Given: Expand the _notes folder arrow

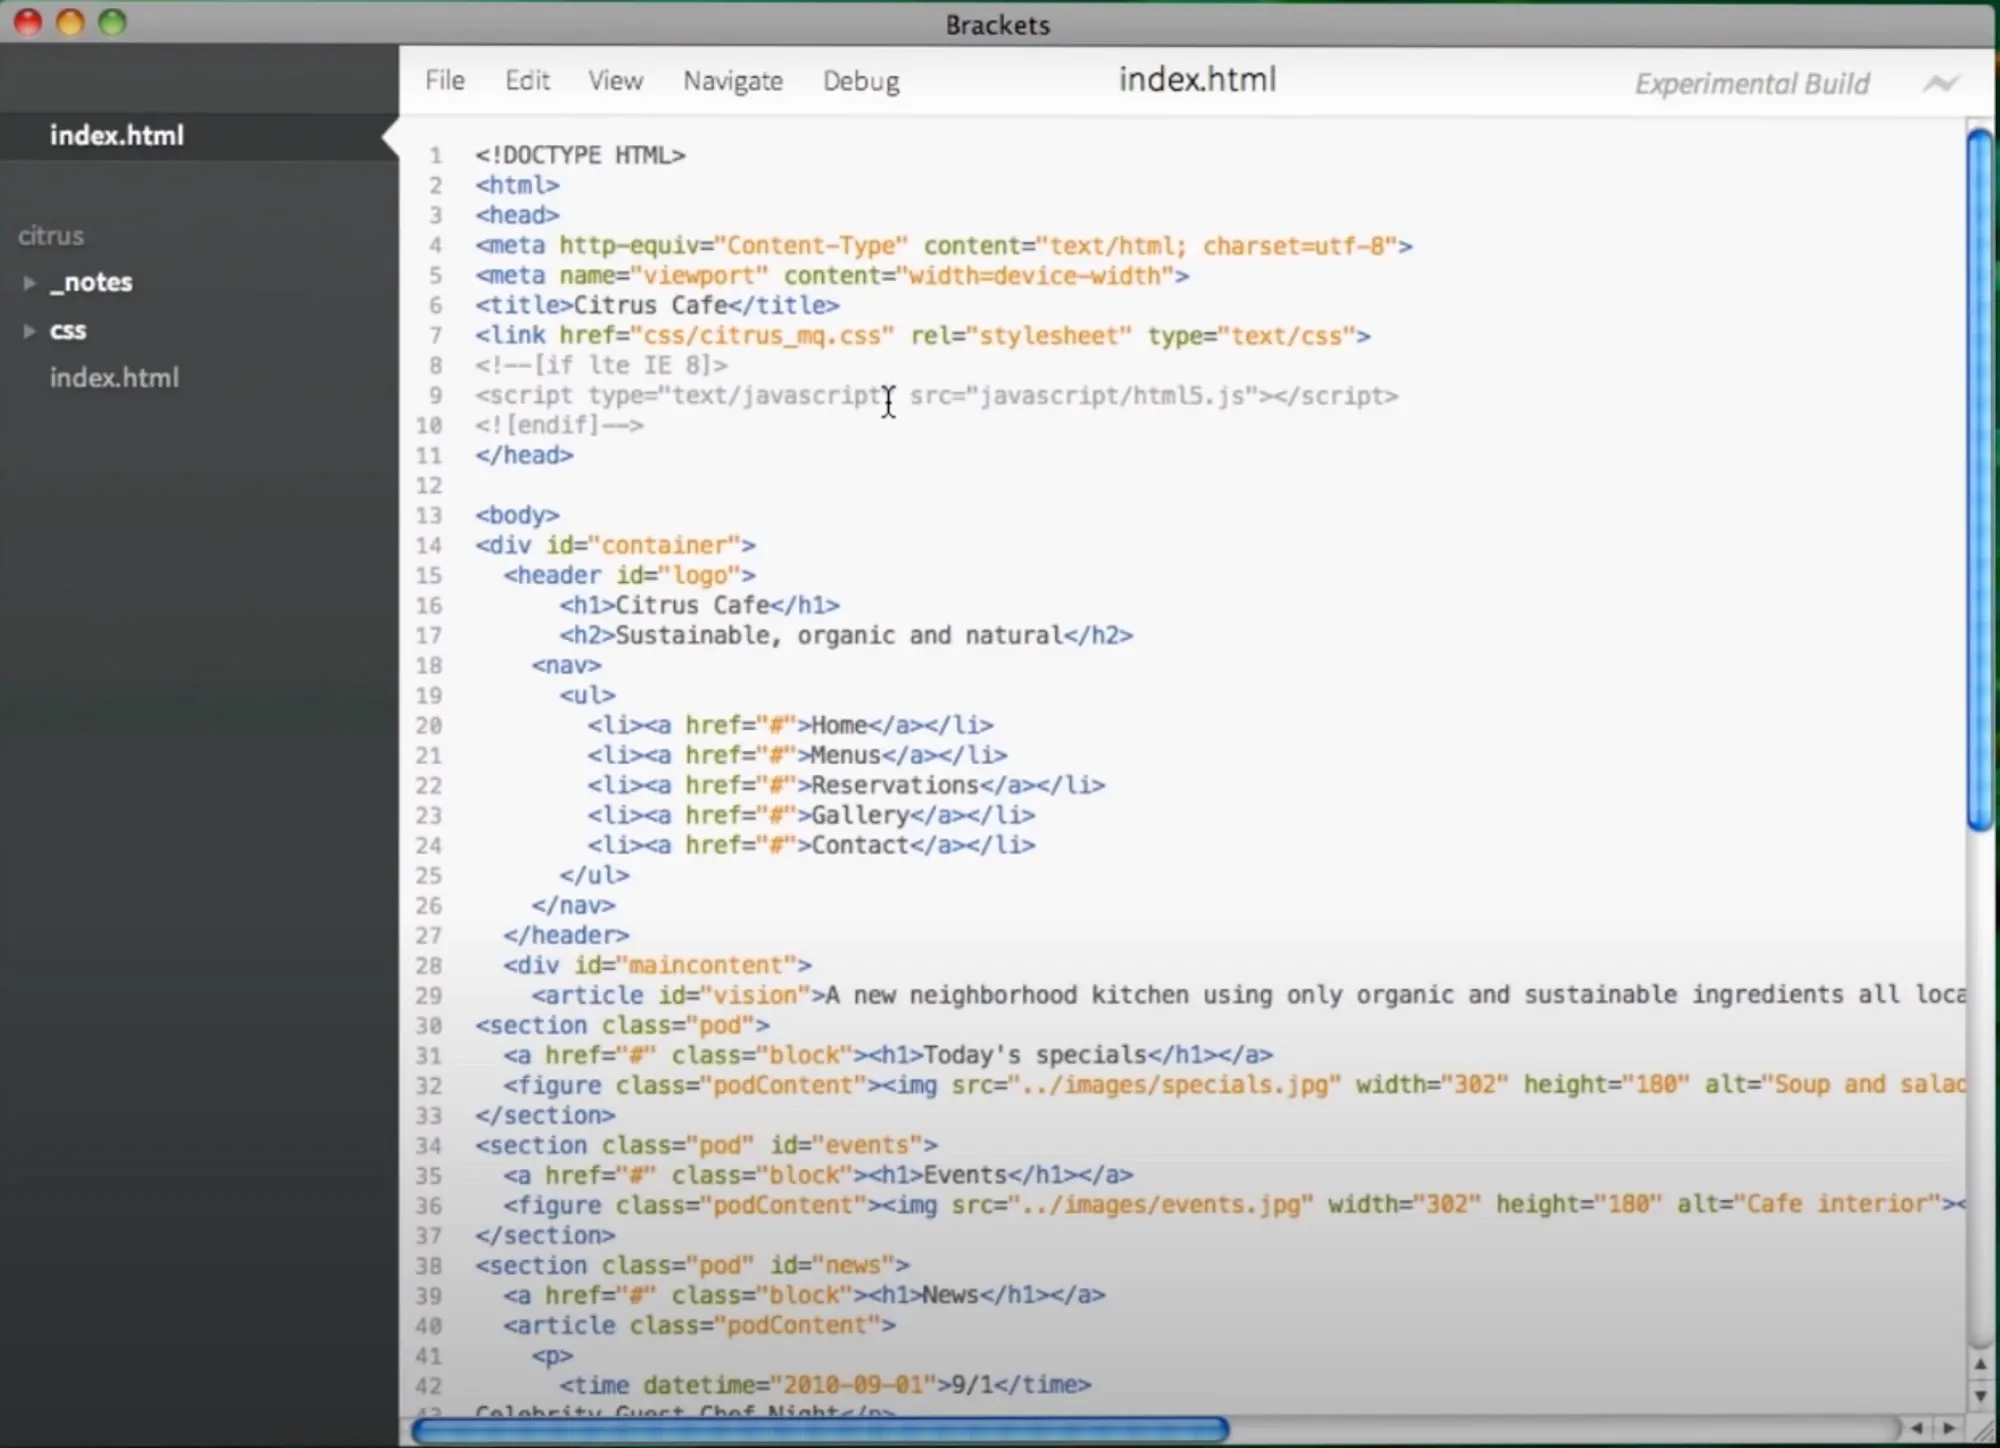Looking at the screenshot, I should coord(30,283).
